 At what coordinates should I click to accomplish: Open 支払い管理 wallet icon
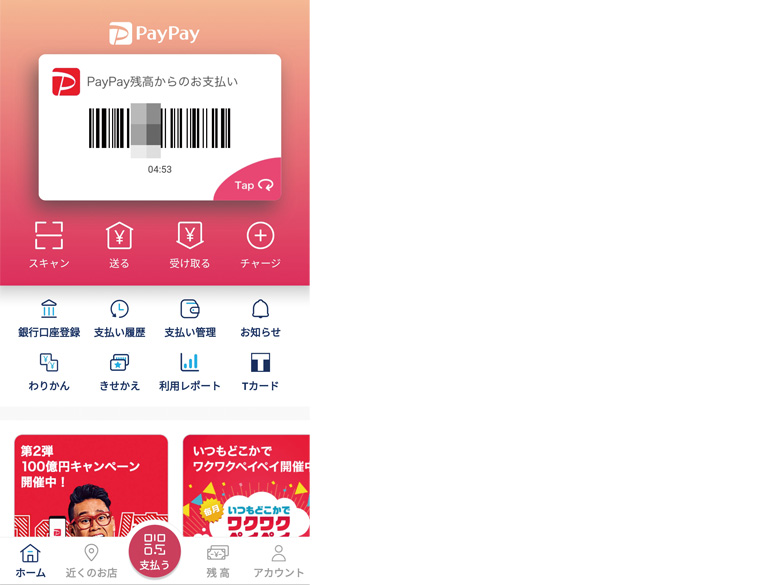tap(190, 309)
